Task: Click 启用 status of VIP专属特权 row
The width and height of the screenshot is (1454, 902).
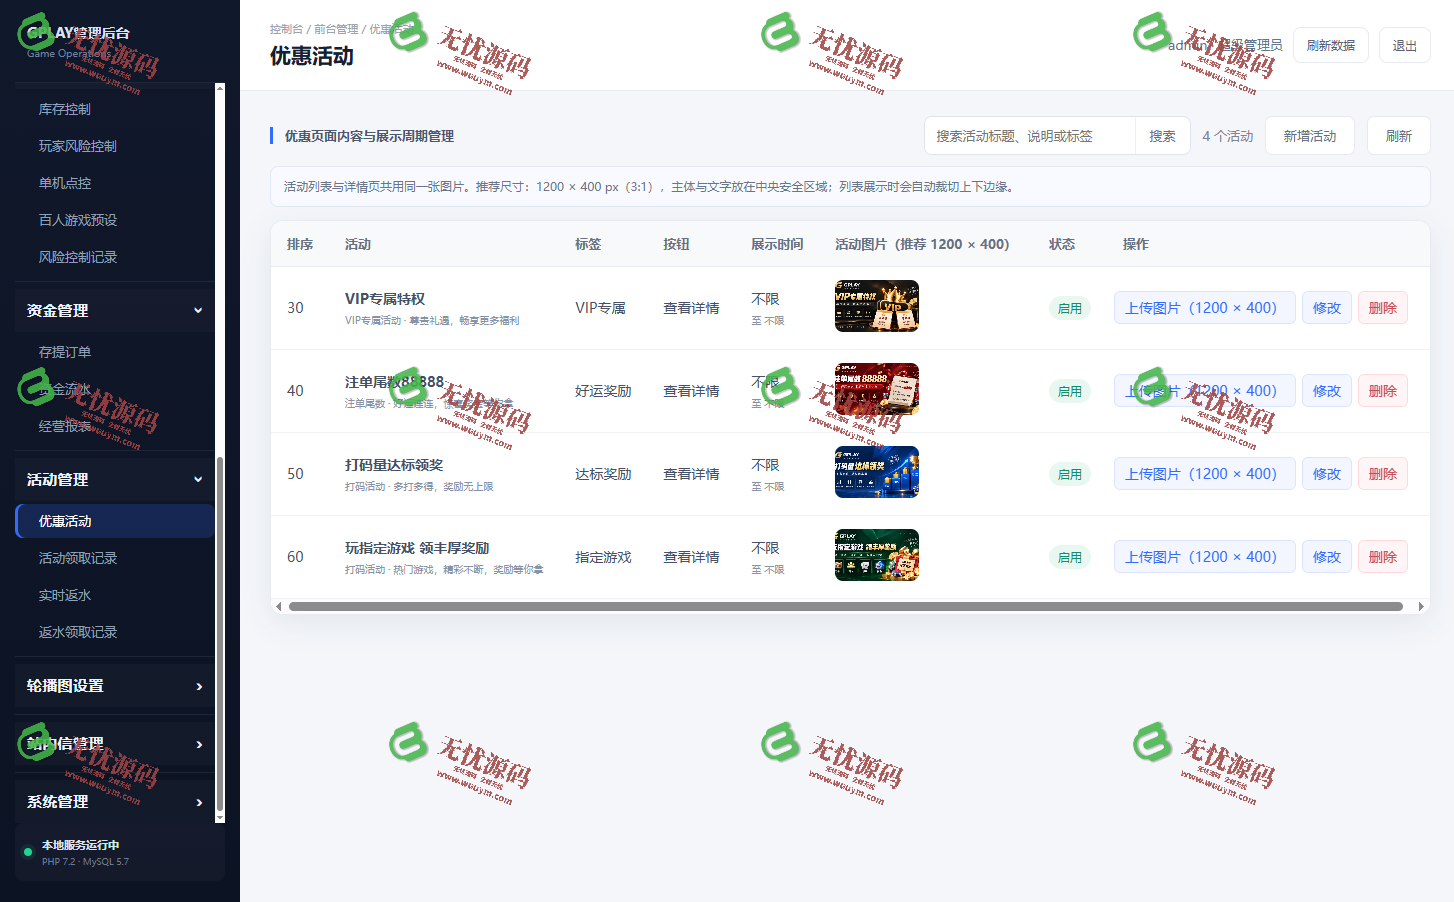Action: point(1069,308)
